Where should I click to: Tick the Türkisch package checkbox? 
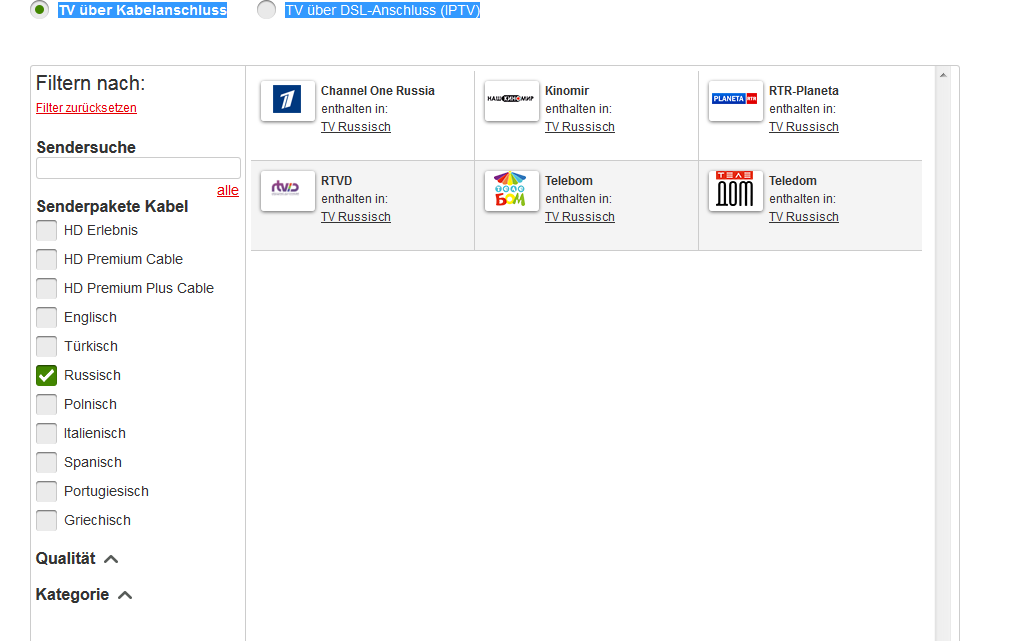(x=46, y=347)
